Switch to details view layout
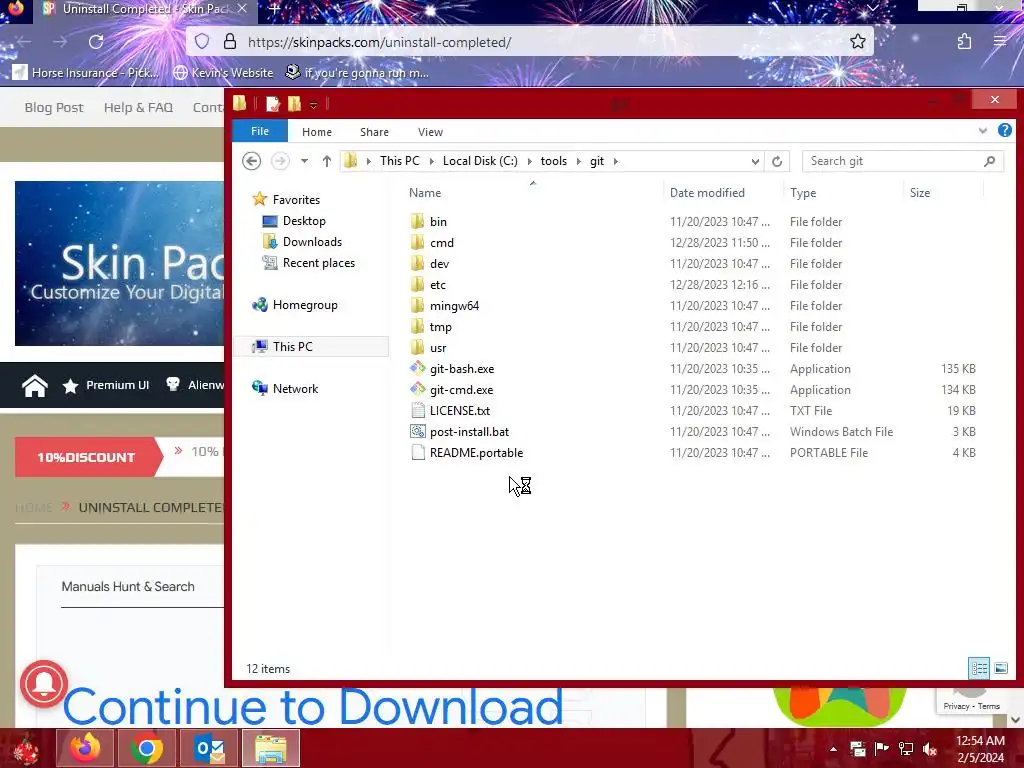Viewport: 1024px width, 768px height. click(979, 668)
